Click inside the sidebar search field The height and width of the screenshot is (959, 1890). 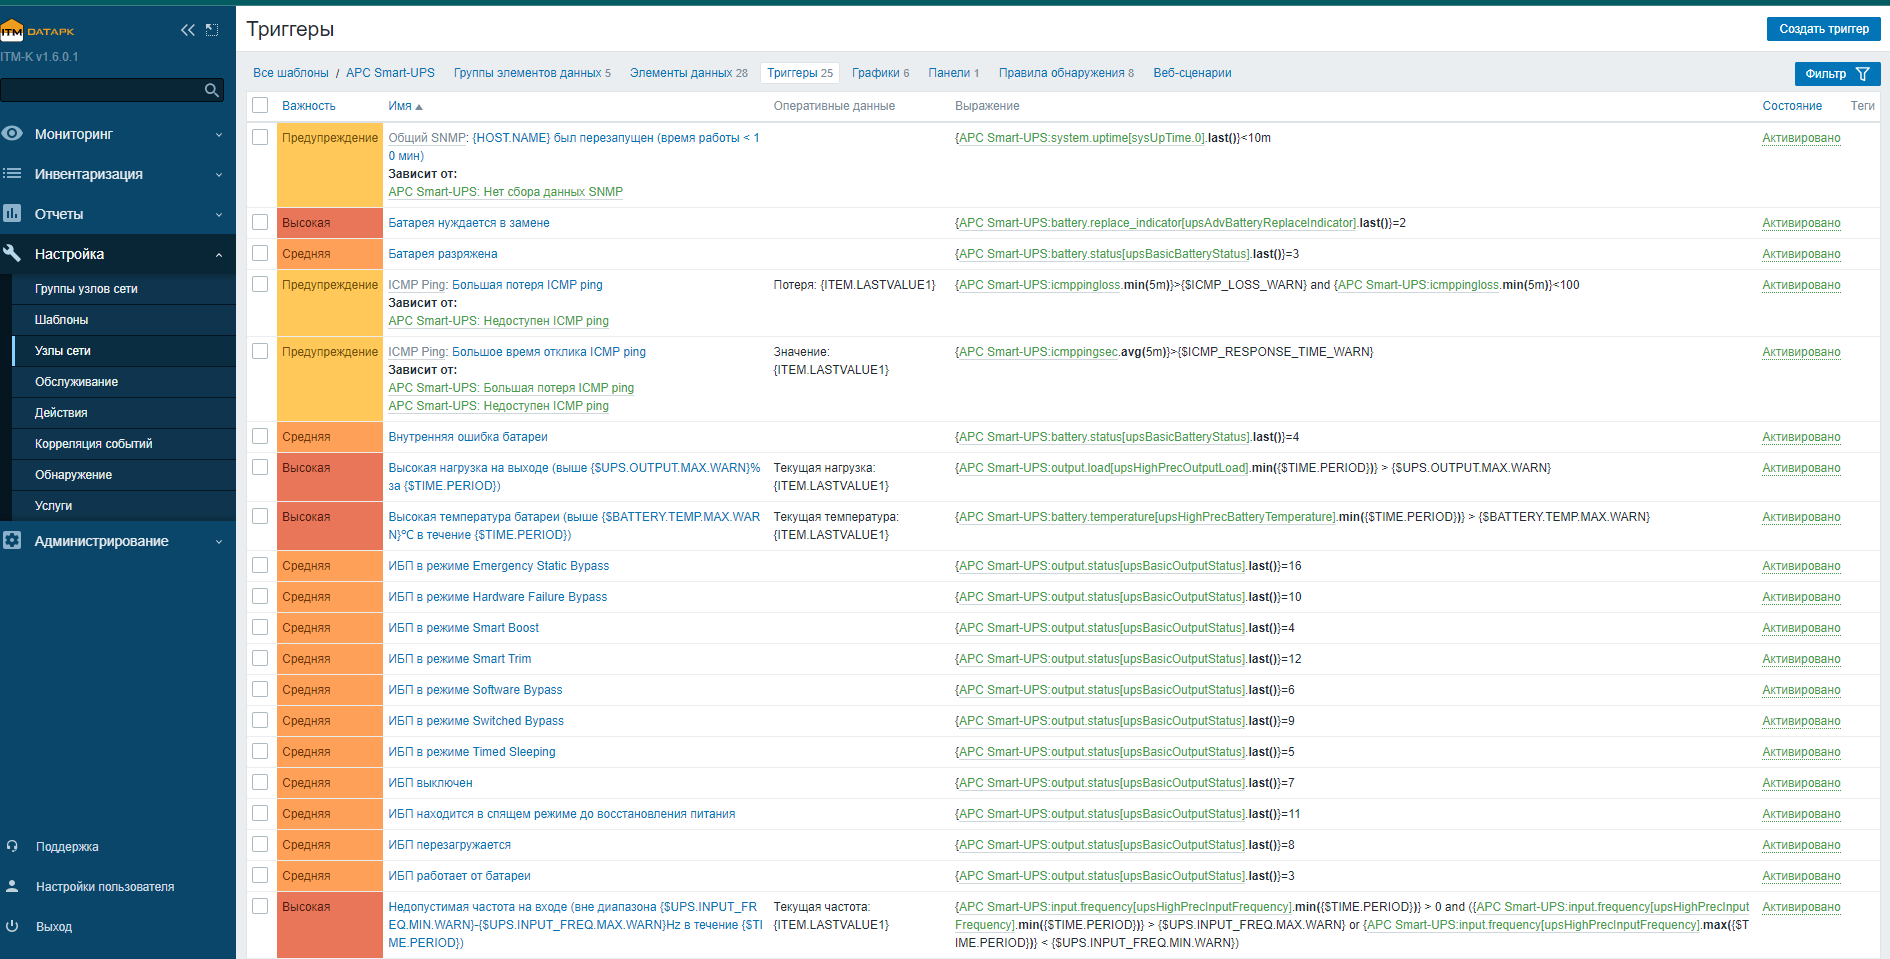pos(100,90)
